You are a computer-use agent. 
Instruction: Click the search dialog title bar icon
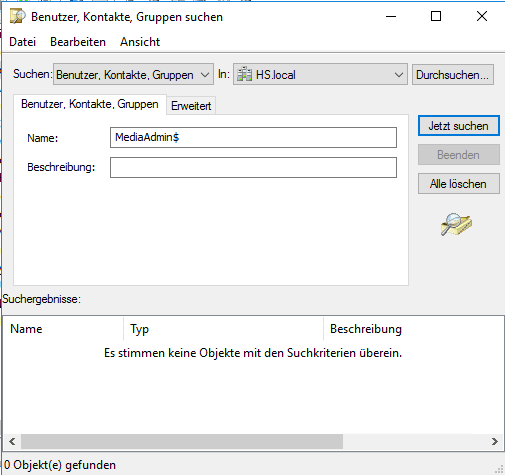(x=17, y=16)
